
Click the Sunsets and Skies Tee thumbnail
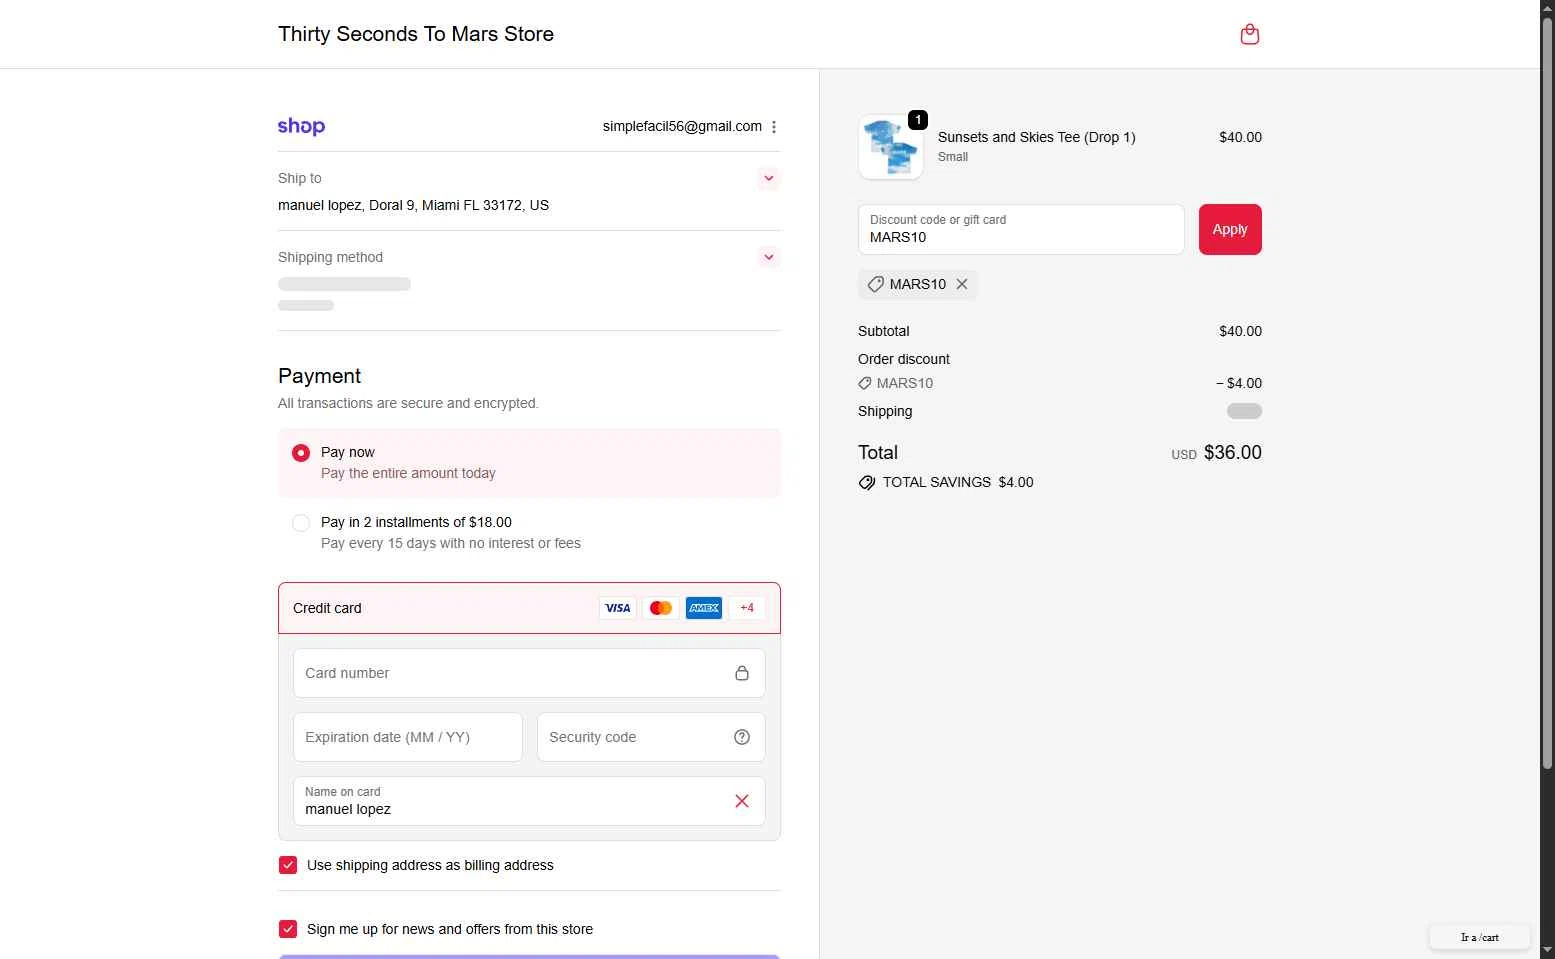[891, 147]
